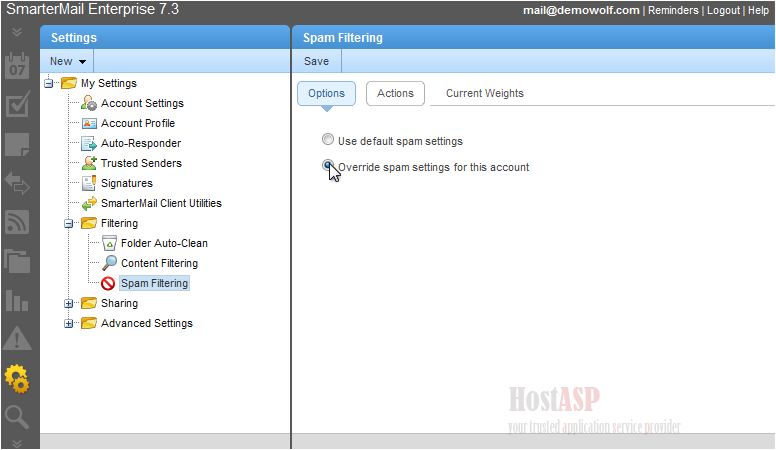This screenshot has height=450, width=776.
Task: Click the Trusted Senders person icon
Action: tap(89, 163)
